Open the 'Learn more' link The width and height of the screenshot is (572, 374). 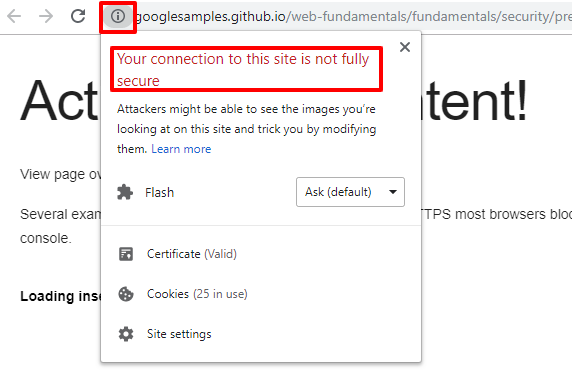click(x=181, y=149)
